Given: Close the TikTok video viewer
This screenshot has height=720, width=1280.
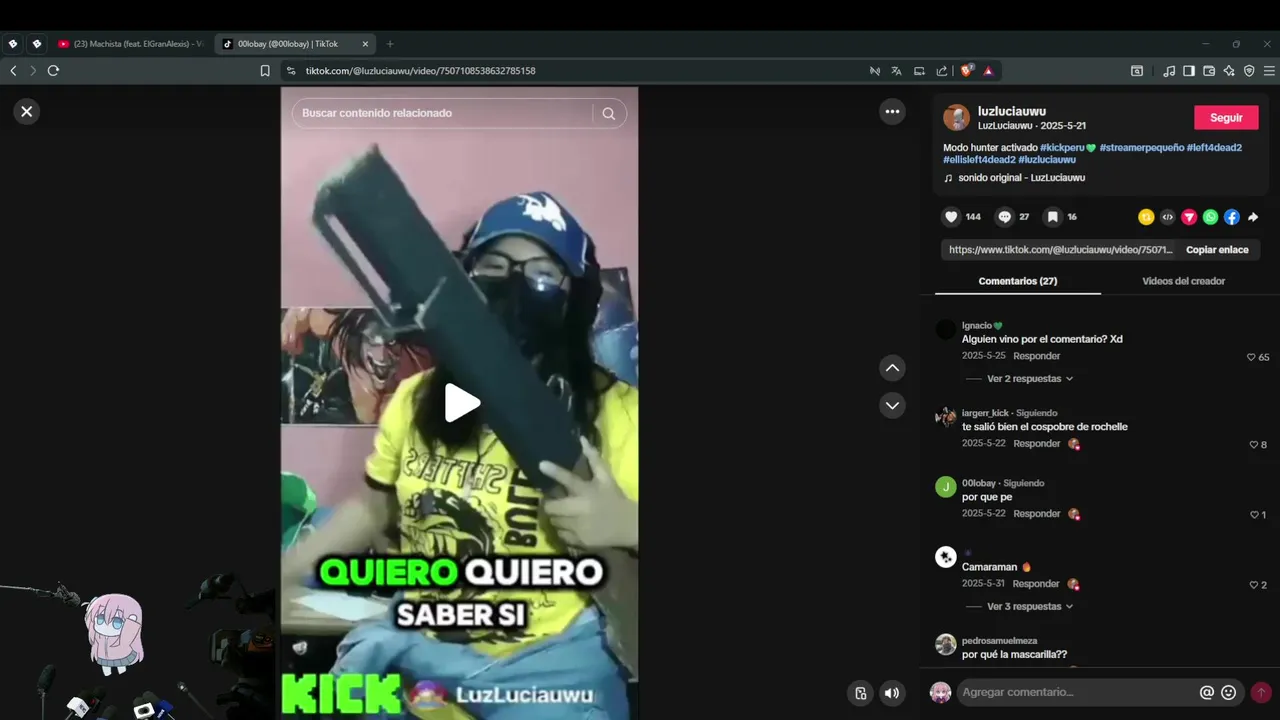Looking at the screenshot, I should tap(27, 112).
